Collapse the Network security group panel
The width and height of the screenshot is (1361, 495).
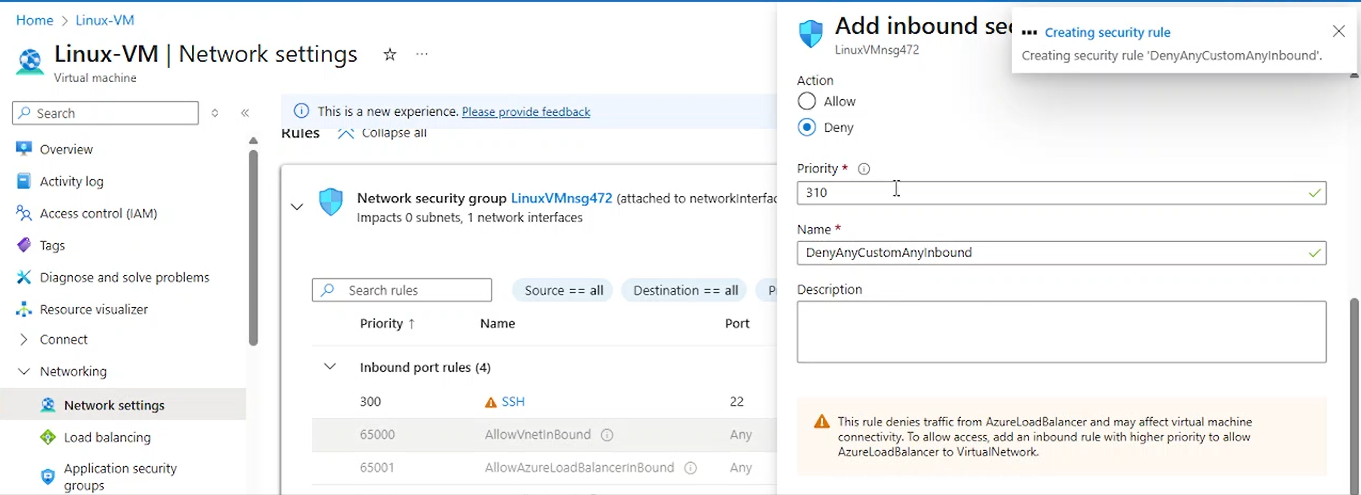(x=297, y=207)
